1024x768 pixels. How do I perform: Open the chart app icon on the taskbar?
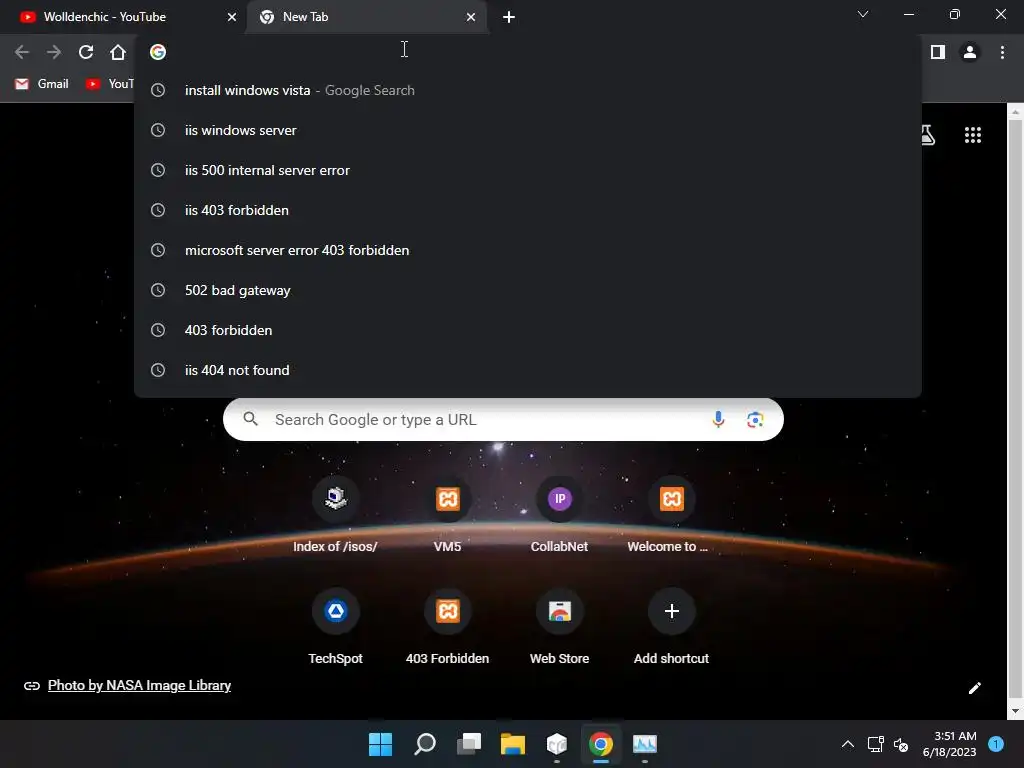coord(645,744)
